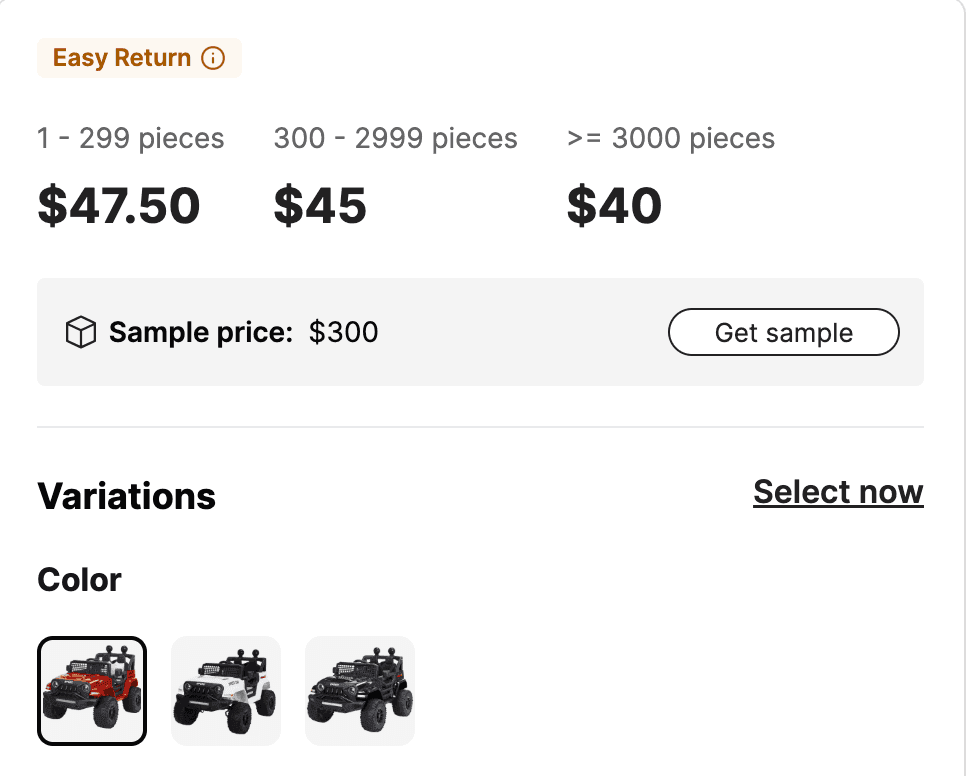Click the Color section label
The width and height of the screenshot is (966, 776).
79,580
